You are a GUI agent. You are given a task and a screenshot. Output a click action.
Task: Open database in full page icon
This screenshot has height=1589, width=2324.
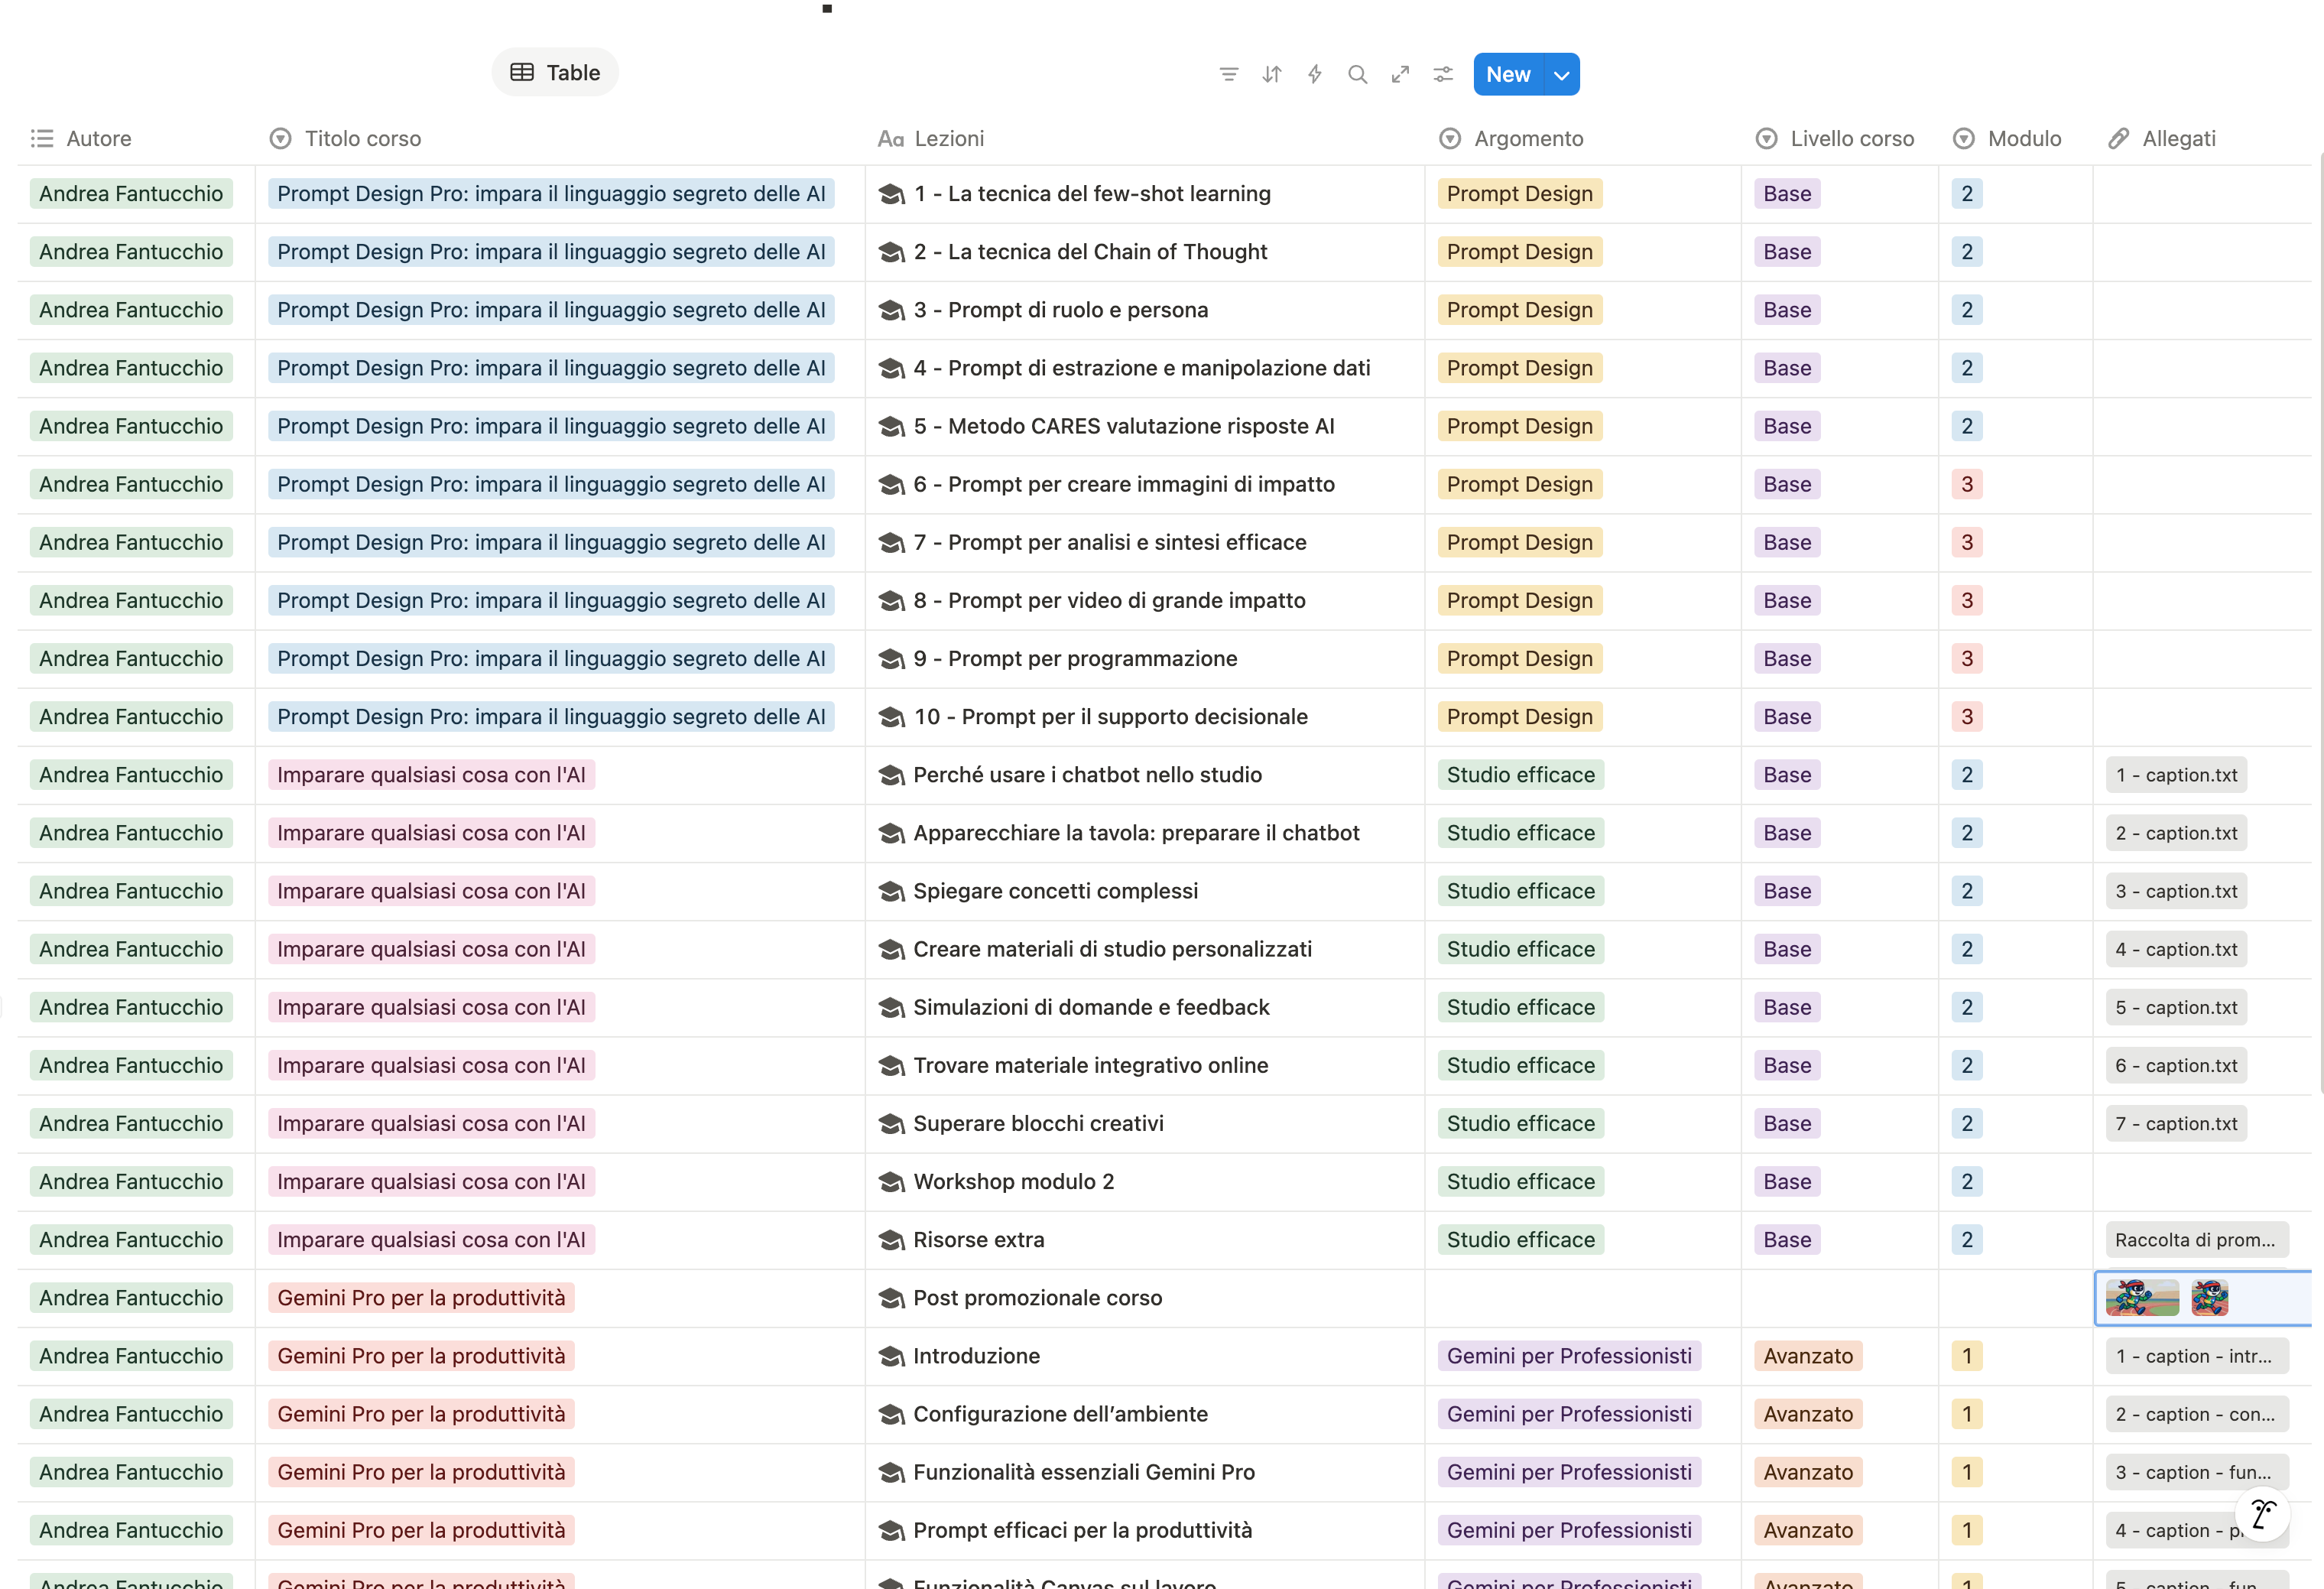pos(1400,74)
